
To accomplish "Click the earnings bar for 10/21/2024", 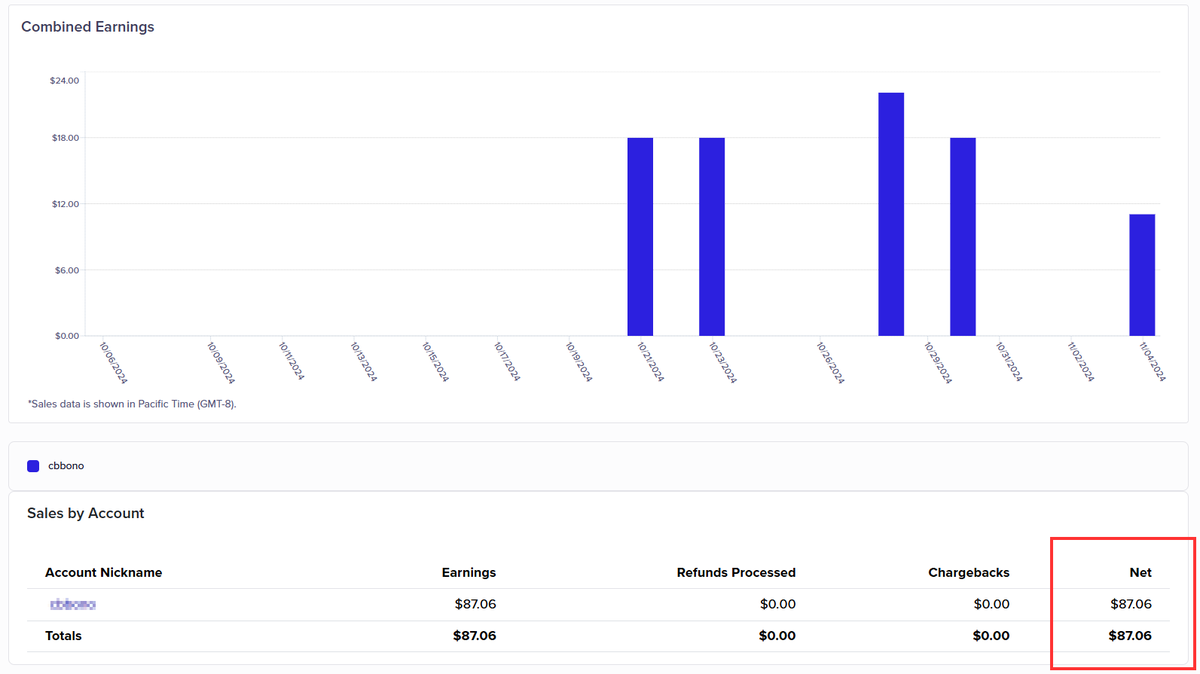I will pyautogui.click(x=639, y=235).
